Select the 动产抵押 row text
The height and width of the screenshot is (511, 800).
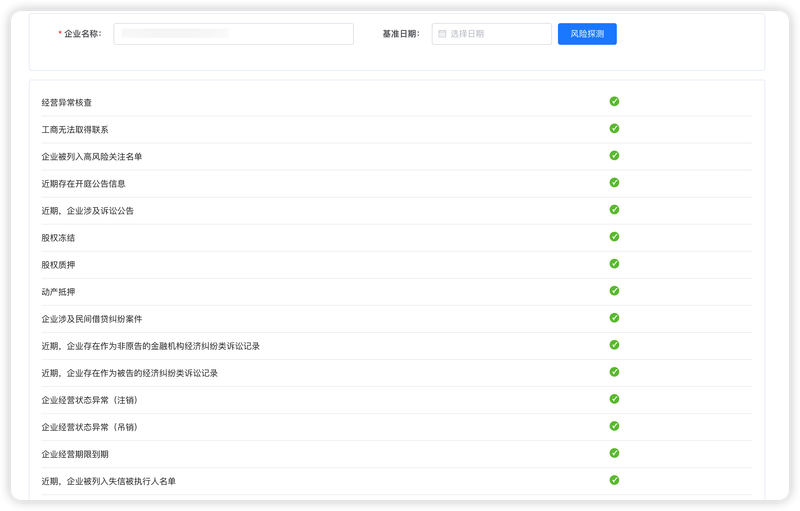(58, 292)
